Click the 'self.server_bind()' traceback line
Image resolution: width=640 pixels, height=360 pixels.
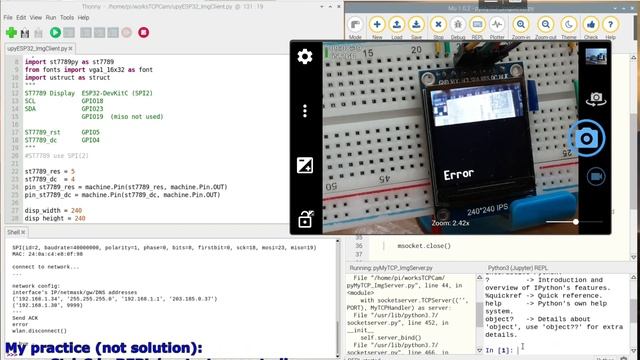click(391, 338)
